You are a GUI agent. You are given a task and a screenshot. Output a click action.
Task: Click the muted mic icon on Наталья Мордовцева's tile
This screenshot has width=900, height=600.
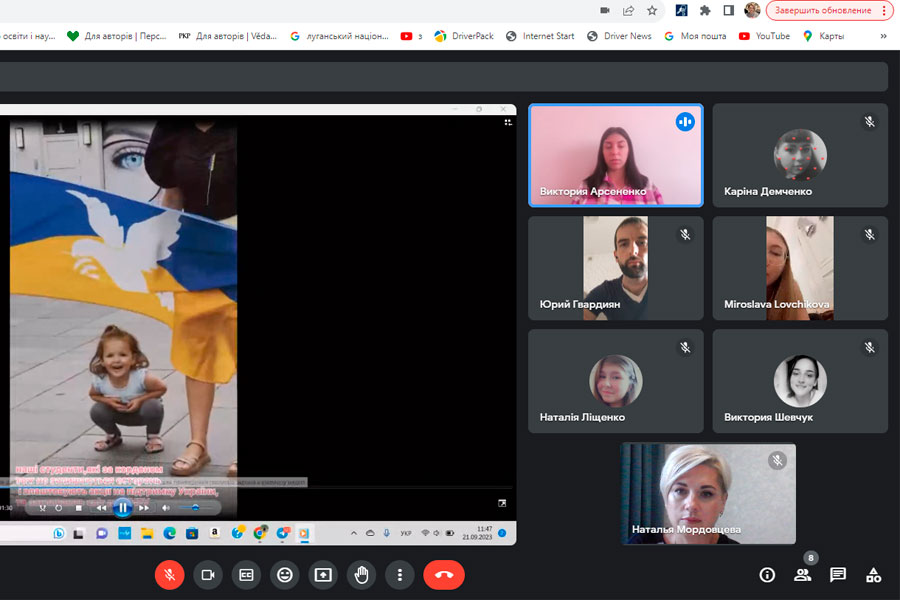[x=777, y=460]
